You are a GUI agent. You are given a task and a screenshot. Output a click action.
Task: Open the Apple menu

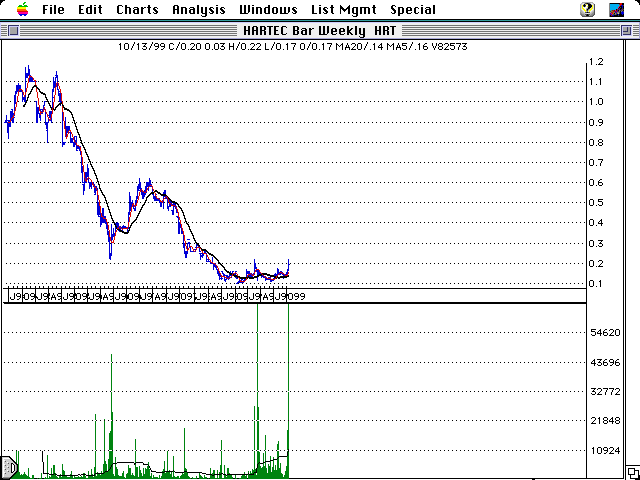(22, 9)
